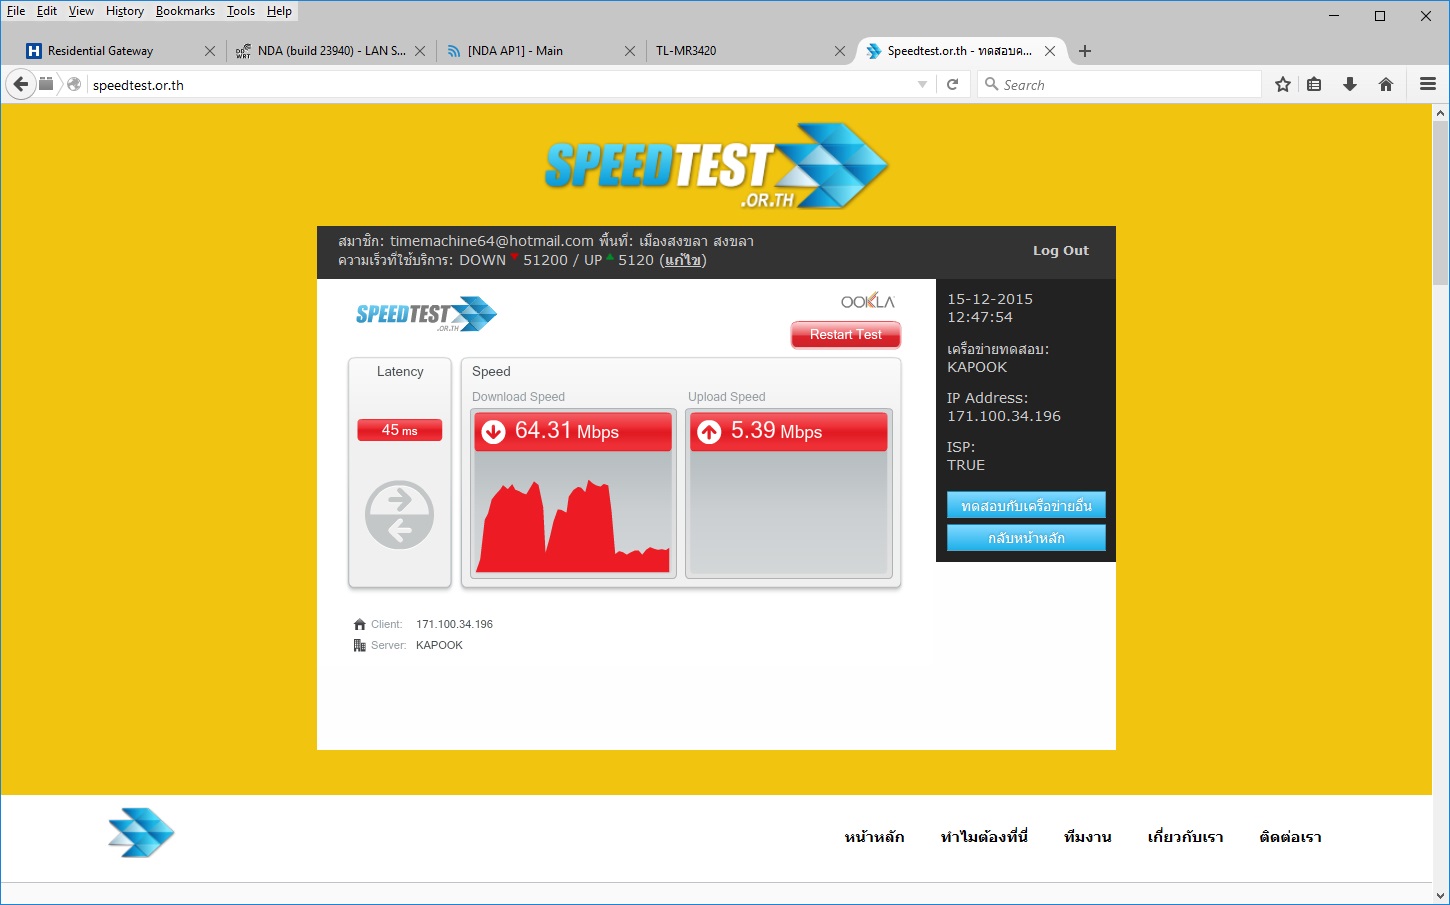
Task: Open a new tab with plus icon
Action: tap(1085, 51)
